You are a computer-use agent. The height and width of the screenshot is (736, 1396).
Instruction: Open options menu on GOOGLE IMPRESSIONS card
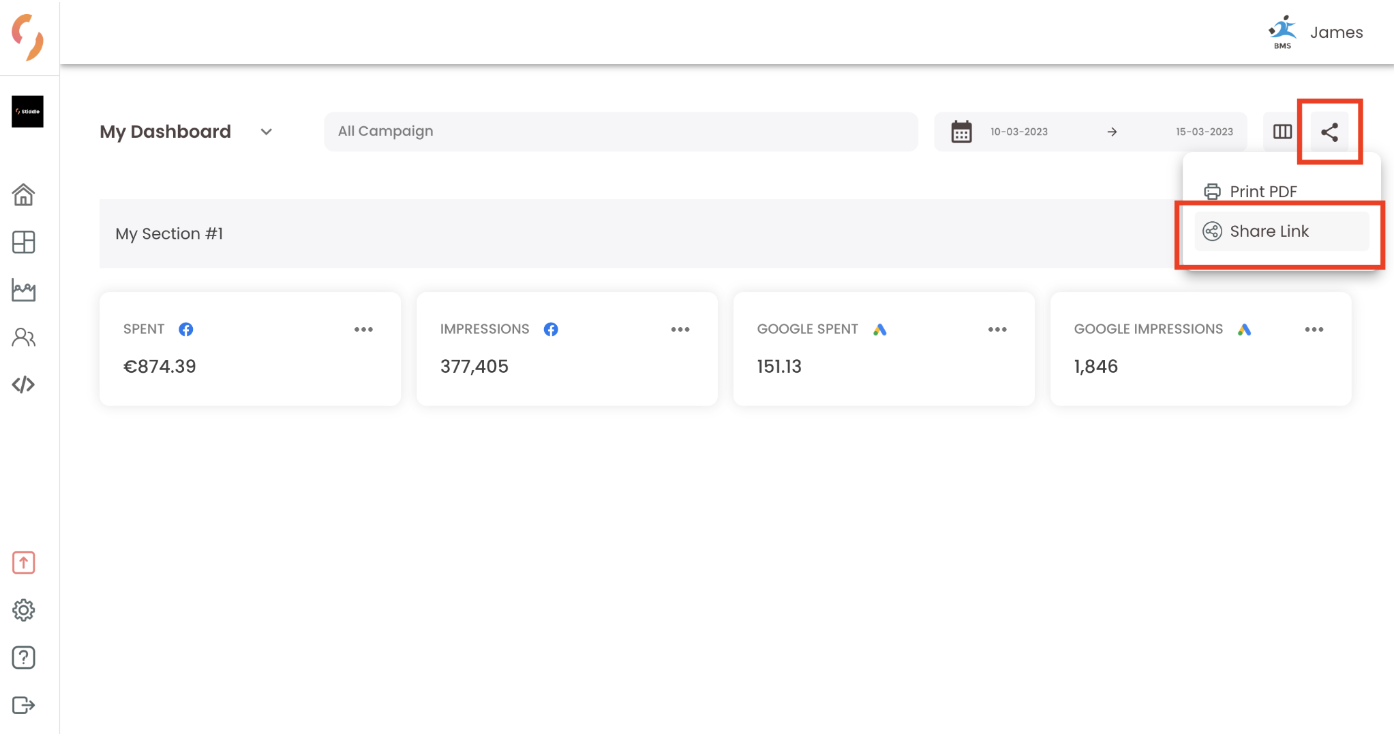click(x=1314, y=329)
